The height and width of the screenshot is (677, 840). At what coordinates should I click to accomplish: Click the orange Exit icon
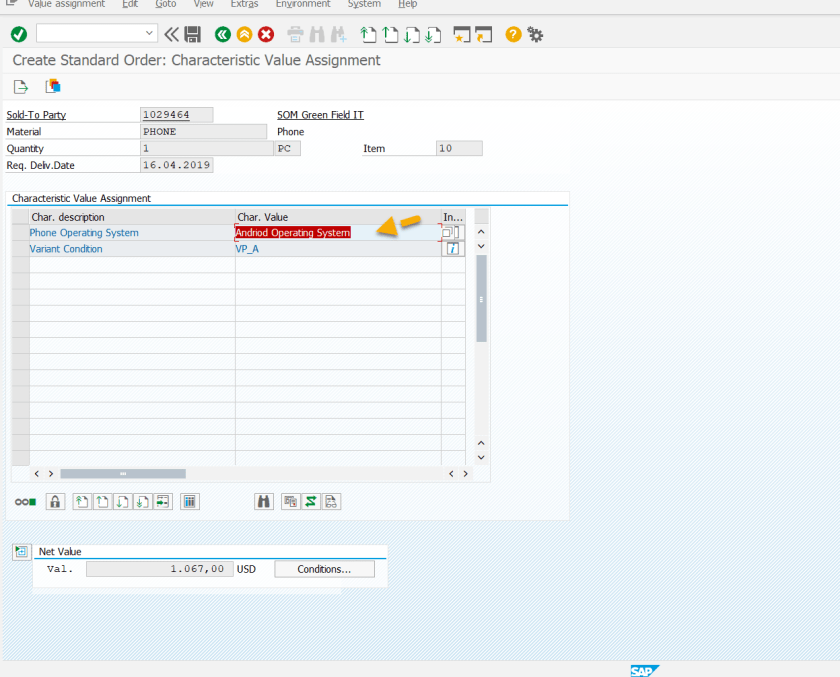[244, 35]
